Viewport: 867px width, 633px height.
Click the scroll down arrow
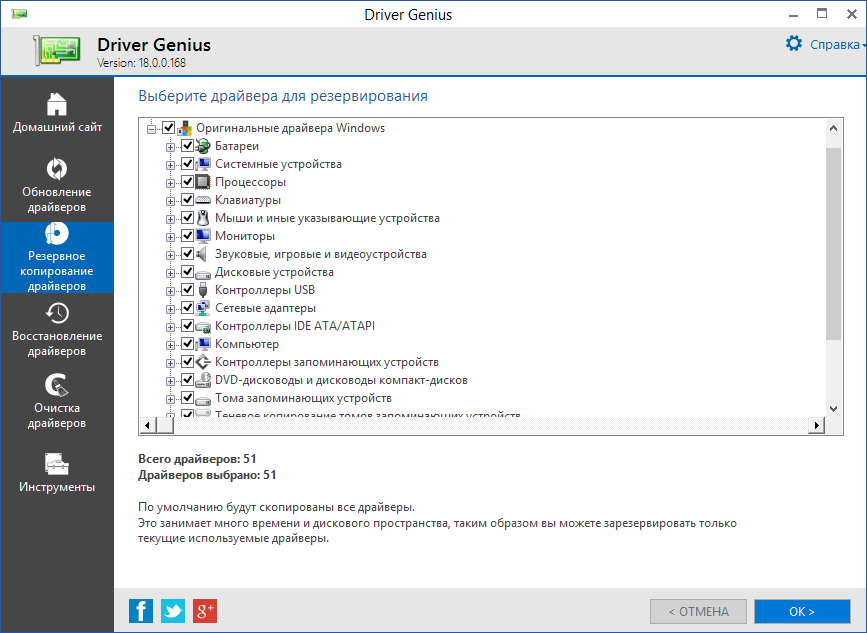point(833,409)
